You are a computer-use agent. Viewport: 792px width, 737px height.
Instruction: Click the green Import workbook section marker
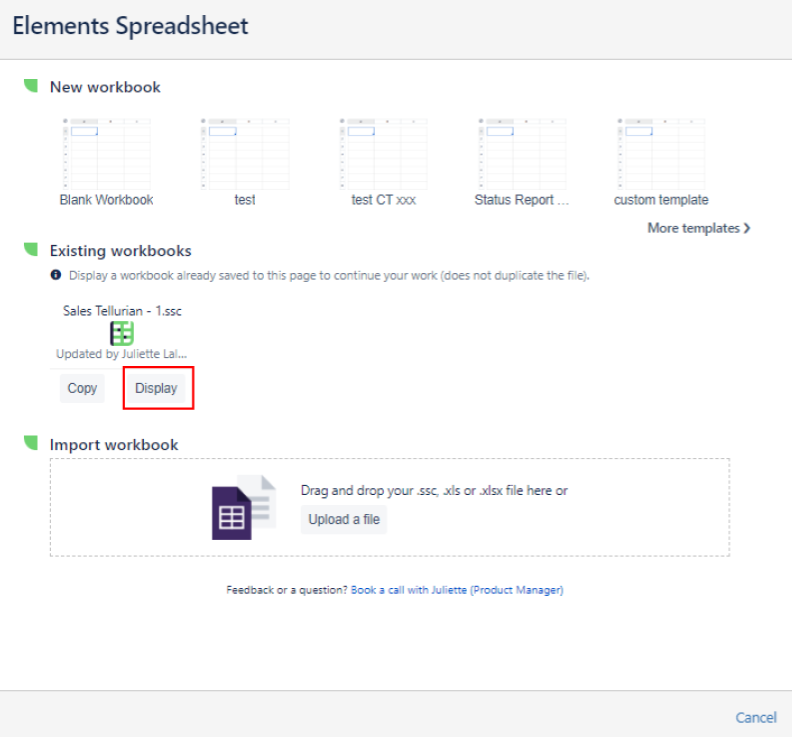pos(31,444)
